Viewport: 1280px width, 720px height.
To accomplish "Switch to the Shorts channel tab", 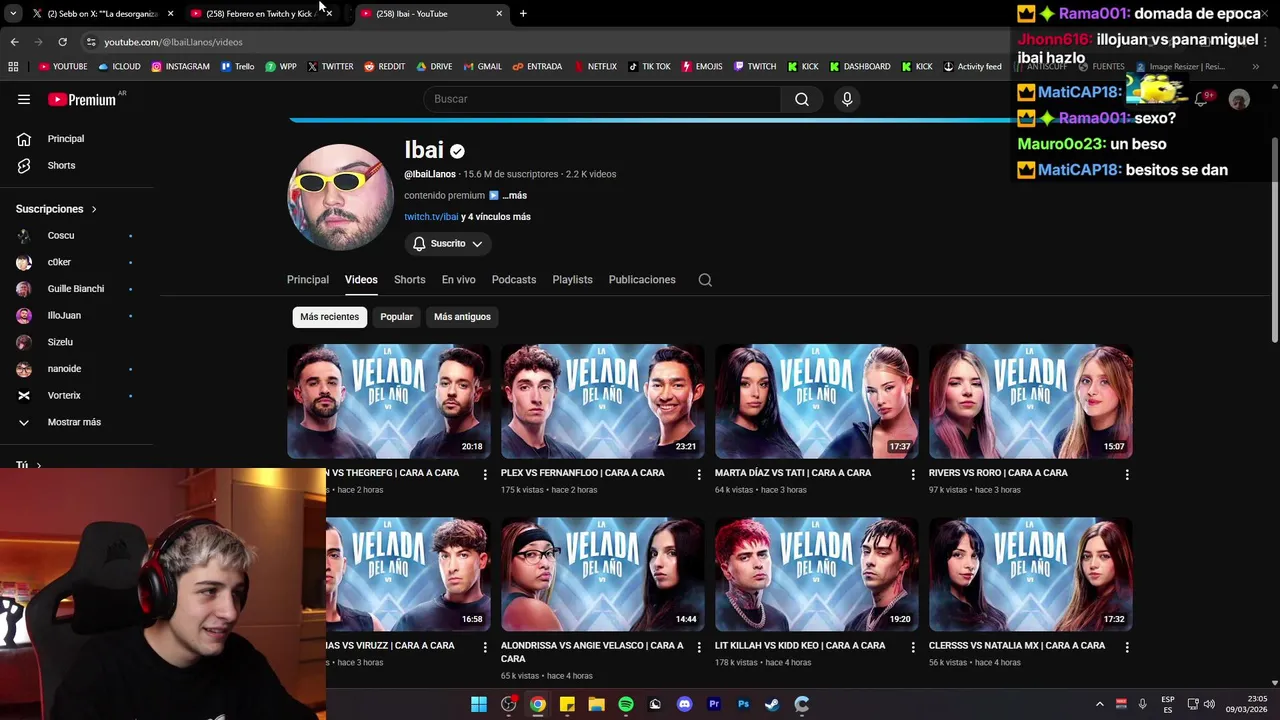I will coord(409,280).
